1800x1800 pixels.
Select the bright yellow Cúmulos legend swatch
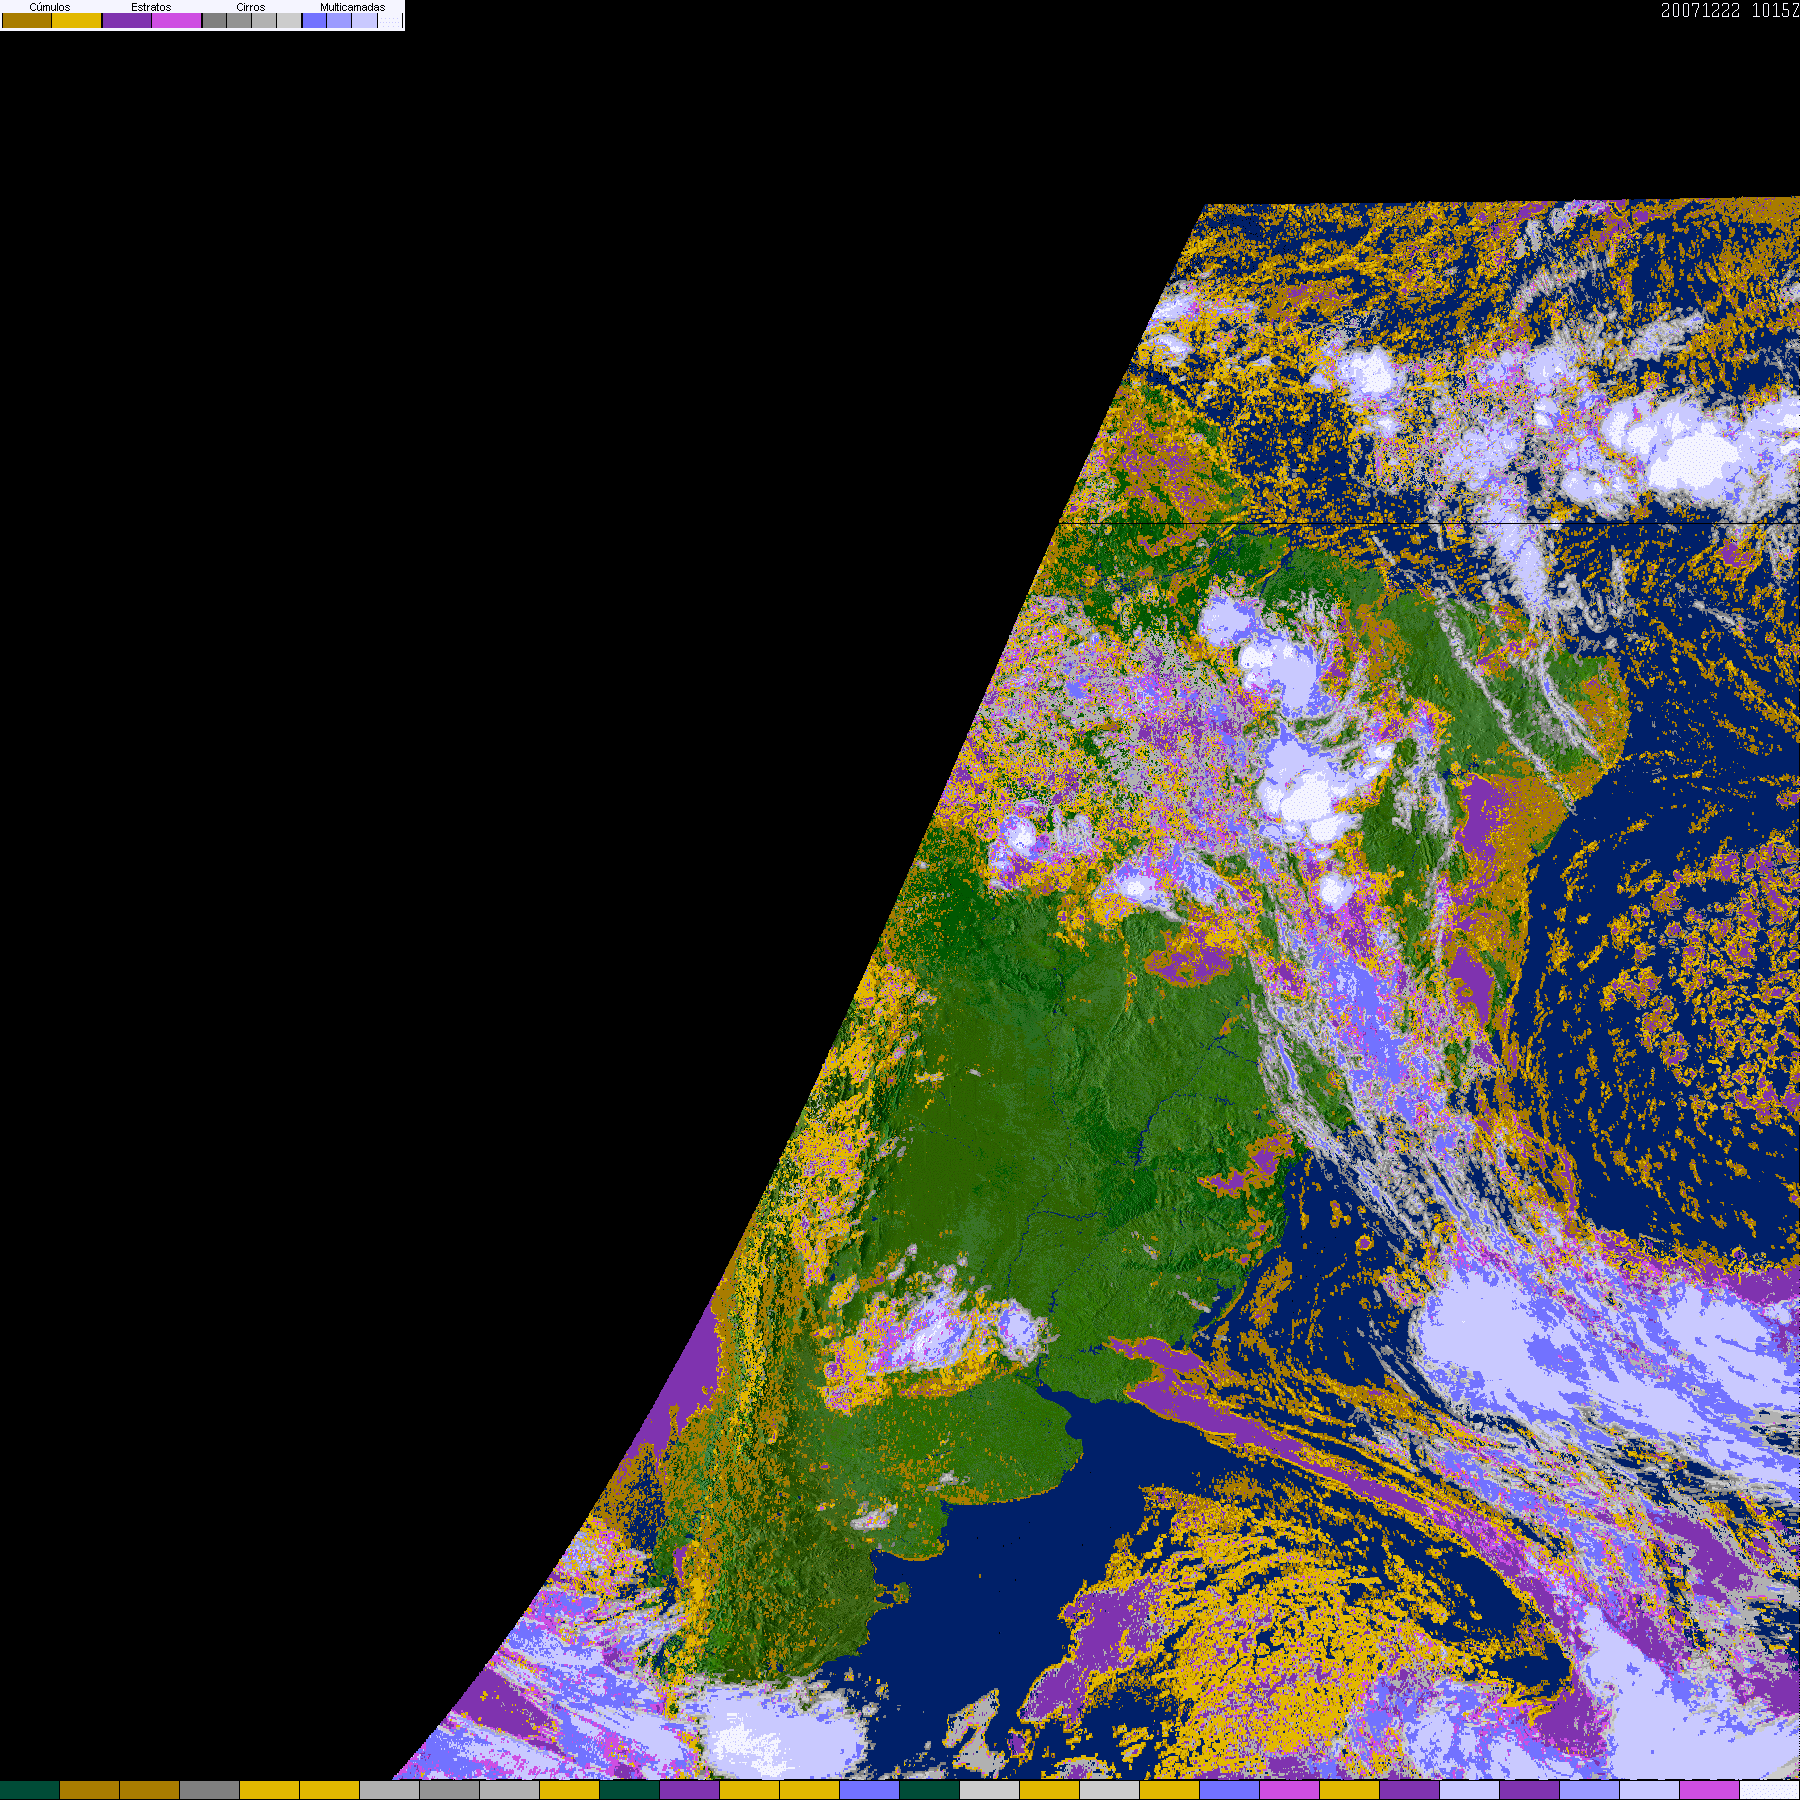click(x=77, y=20)
